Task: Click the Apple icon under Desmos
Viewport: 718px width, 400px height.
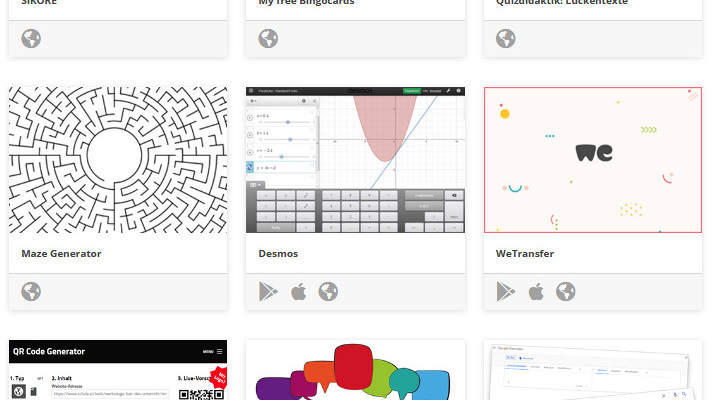Action: click(299, 292)
